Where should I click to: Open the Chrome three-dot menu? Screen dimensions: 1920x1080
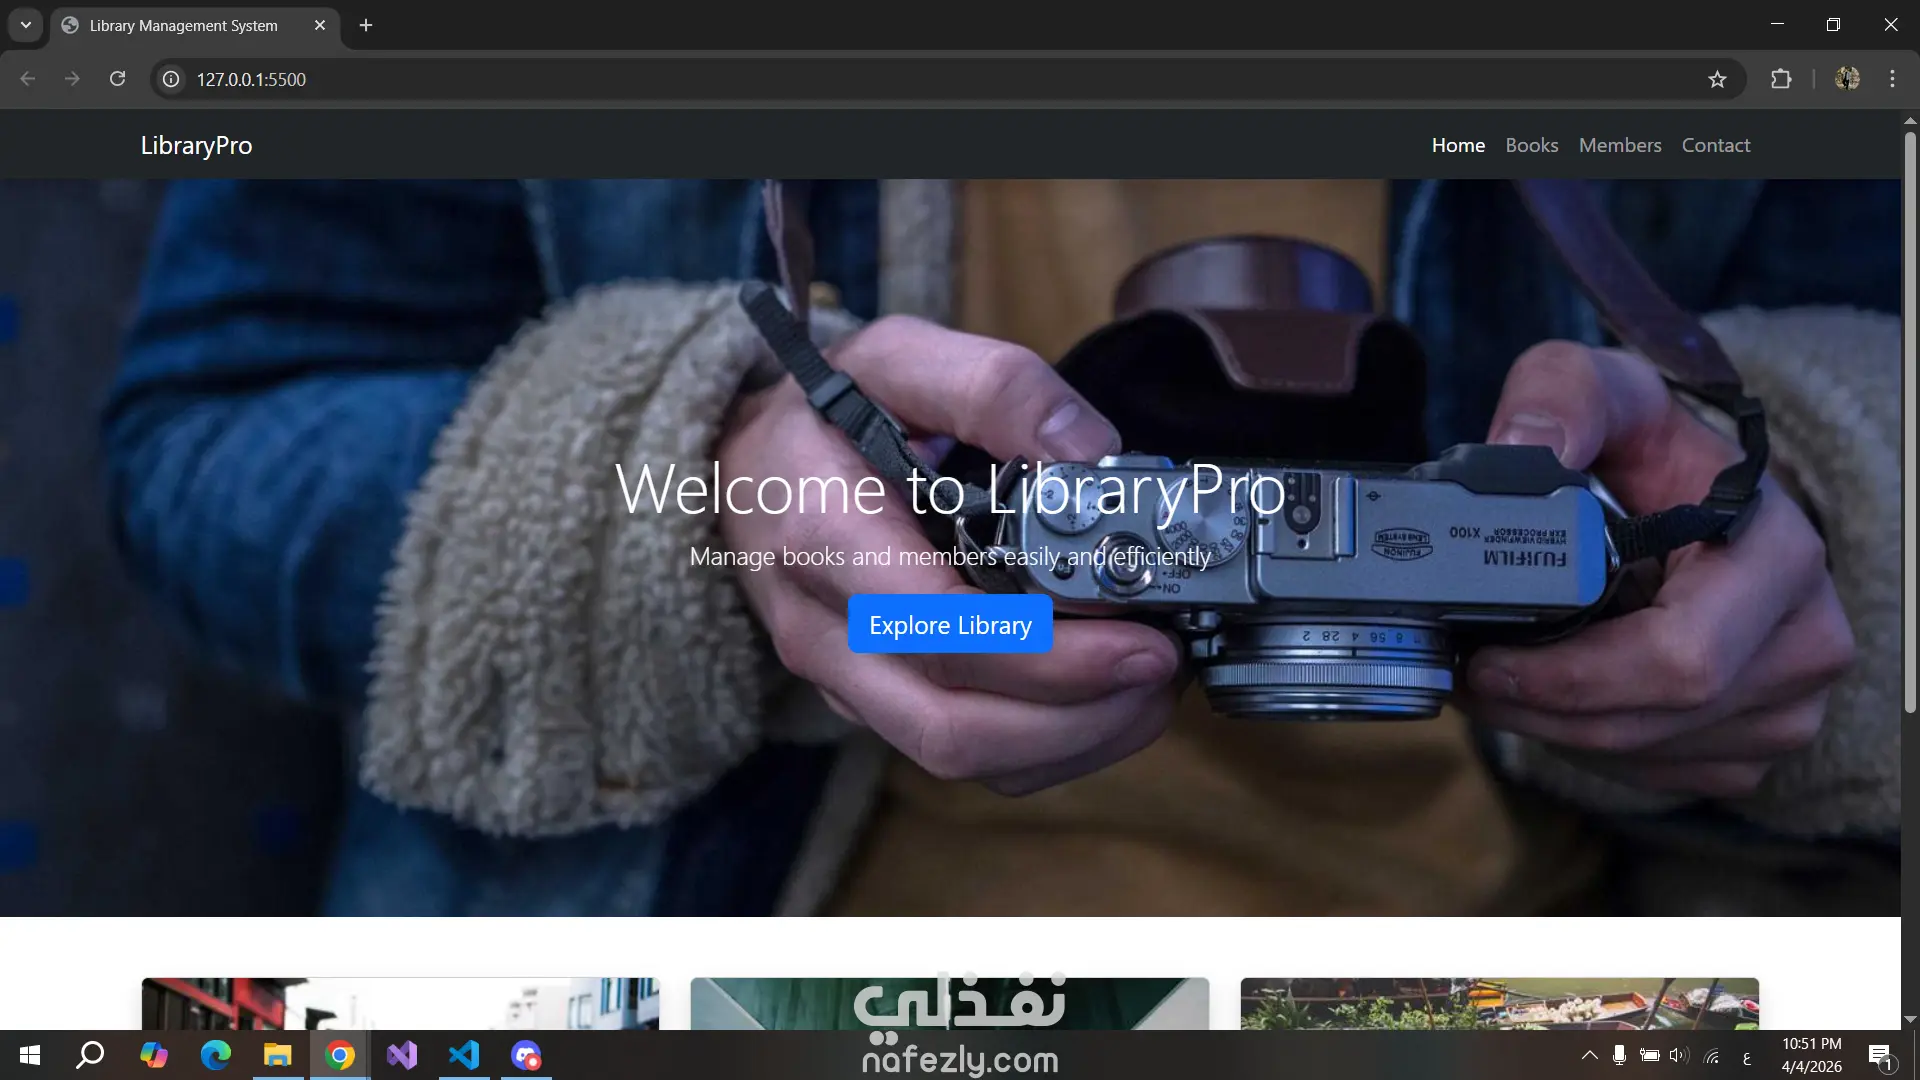tap(1892, 79)
